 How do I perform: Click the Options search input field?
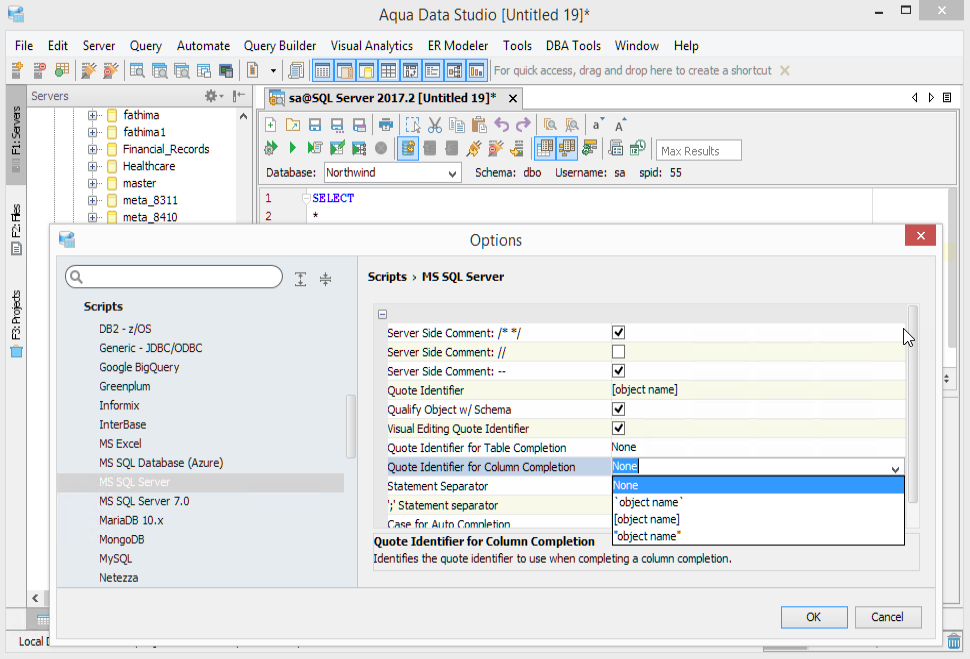(180, 277)
